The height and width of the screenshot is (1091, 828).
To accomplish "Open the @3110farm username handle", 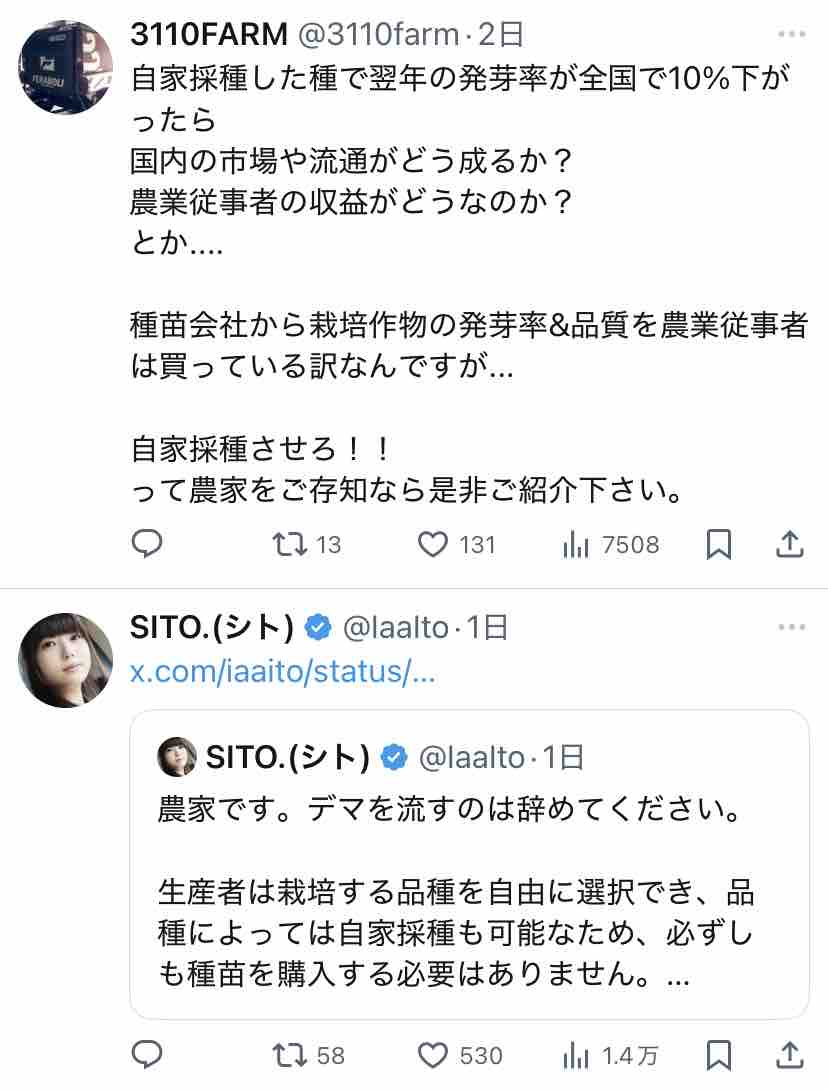I will [x=379, y=34].
